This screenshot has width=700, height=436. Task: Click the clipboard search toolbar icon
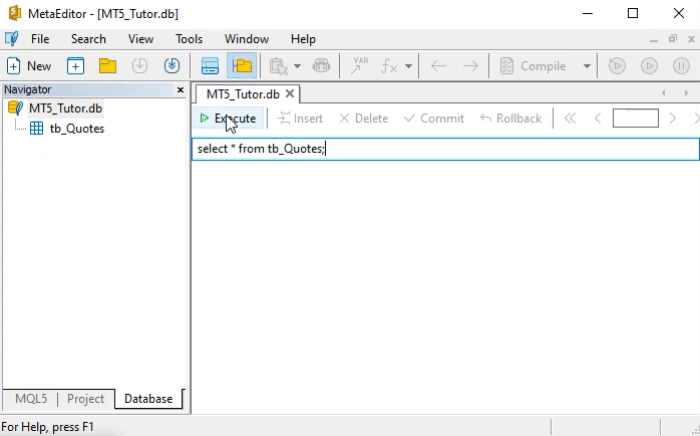point(279,66)
